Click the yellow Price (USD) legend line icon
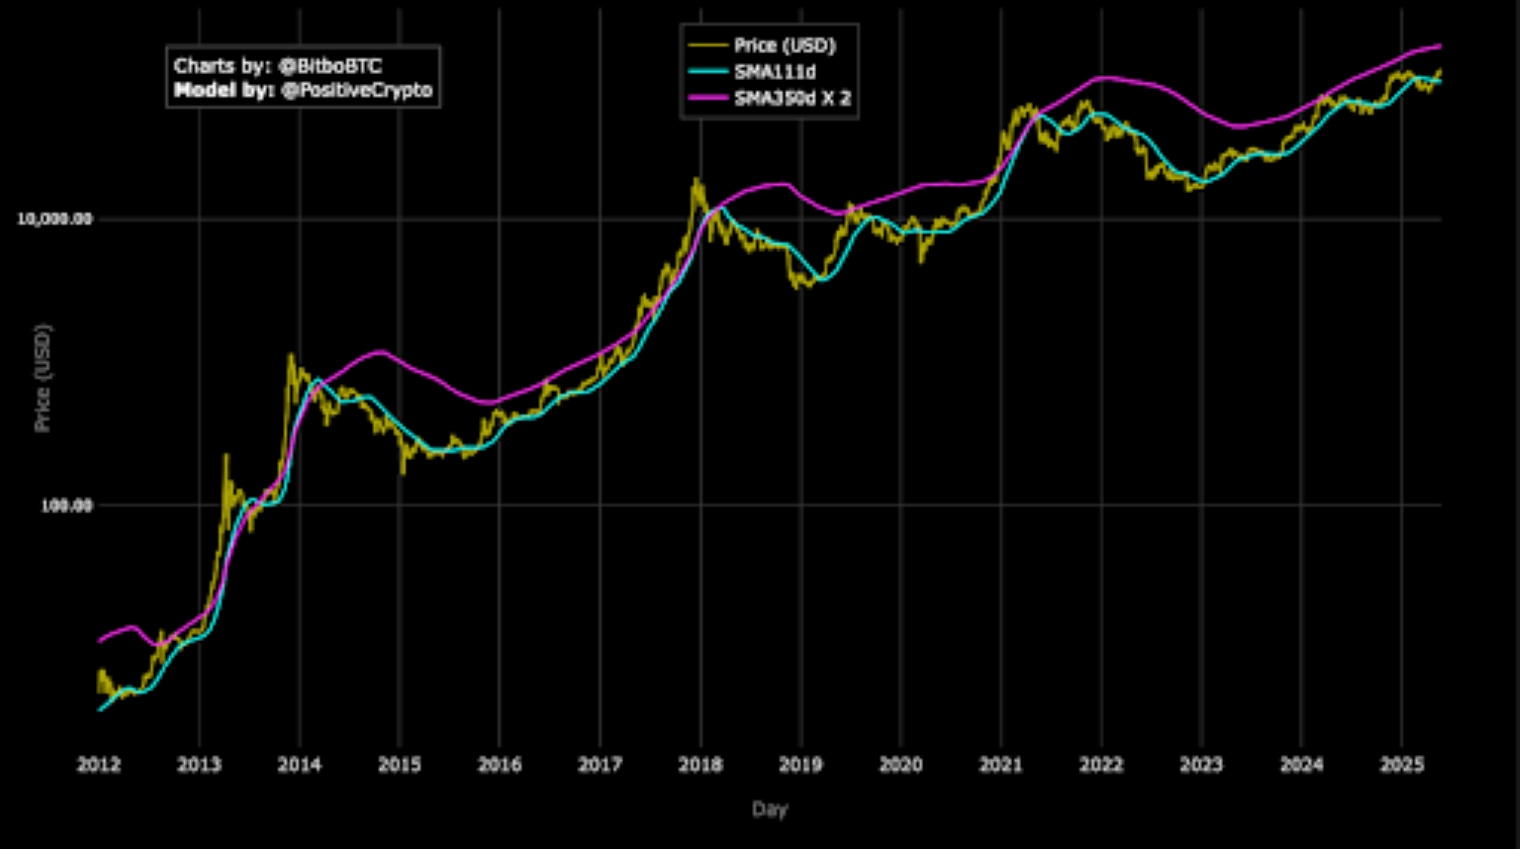This screenshot has height=849, width=1520. pyautogui.click(x=708, y=44)
